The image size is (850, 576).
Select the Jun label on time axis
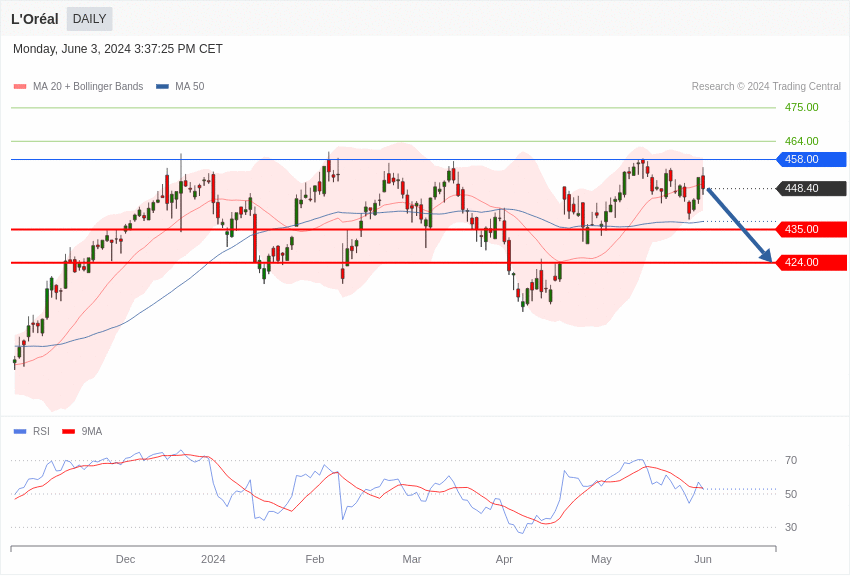[x=703, y=559]
